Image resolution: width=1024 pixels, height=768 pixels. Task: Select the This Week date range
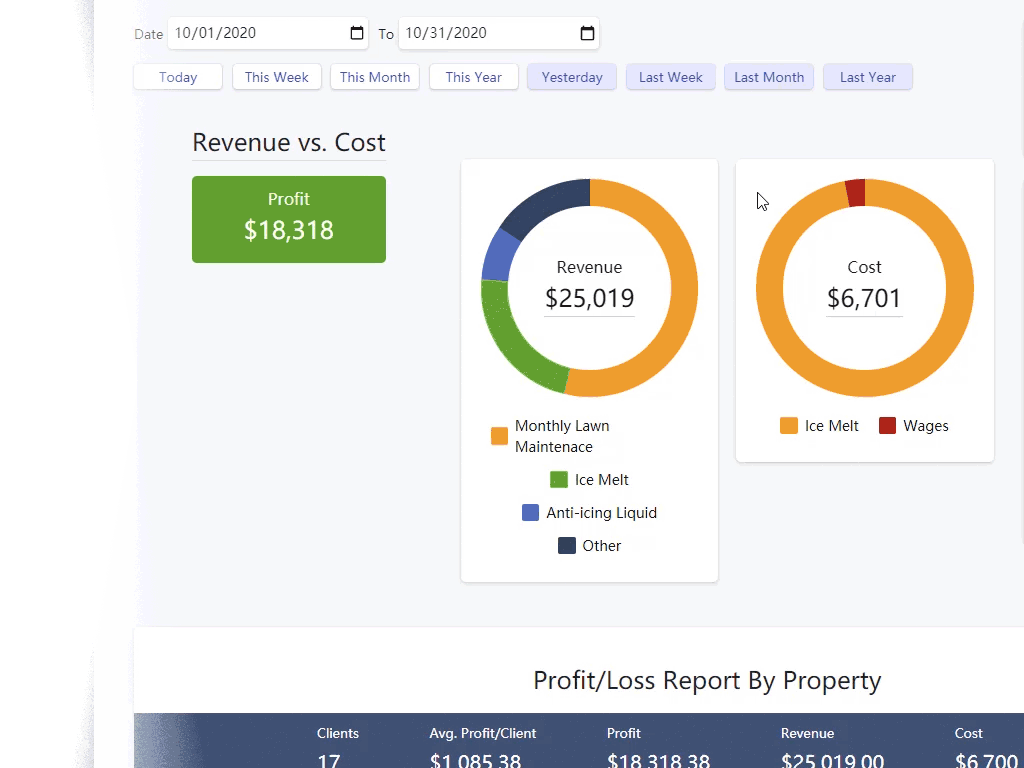[x=277, y=77]
